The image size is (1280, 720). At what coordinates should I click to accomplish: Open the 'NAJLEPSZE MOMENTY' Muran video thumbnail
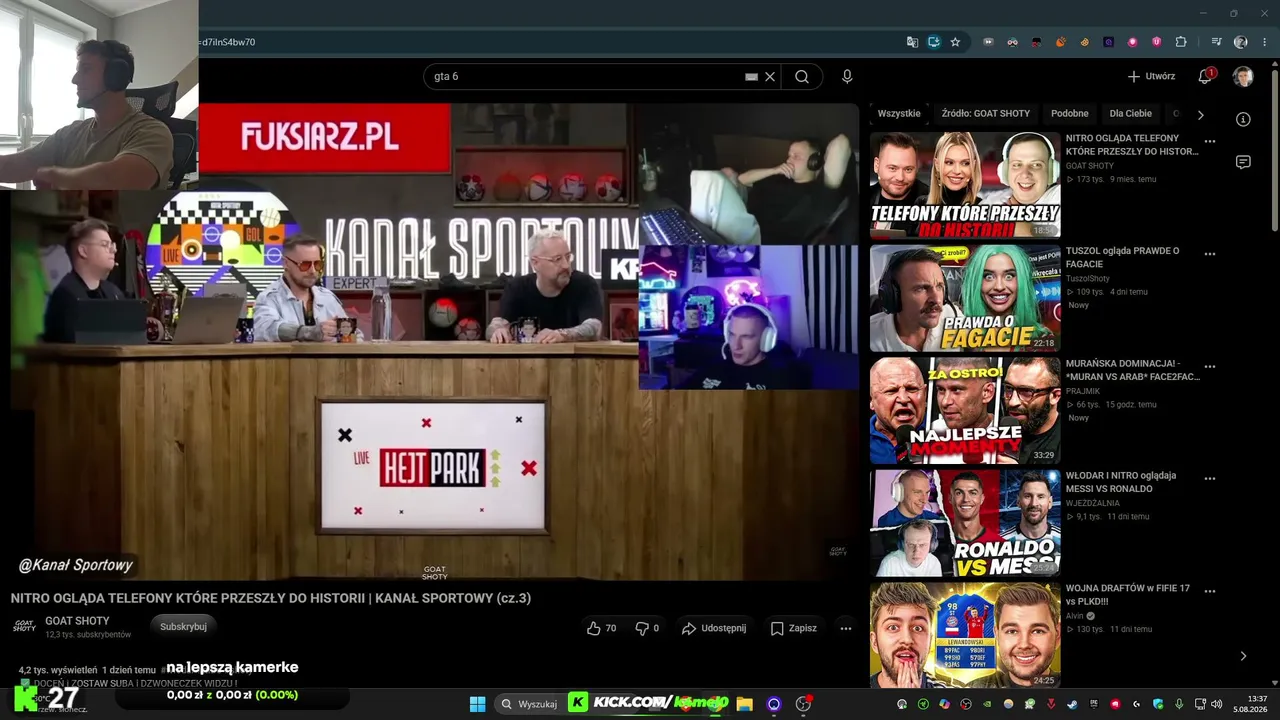click(x=965, y=411)
